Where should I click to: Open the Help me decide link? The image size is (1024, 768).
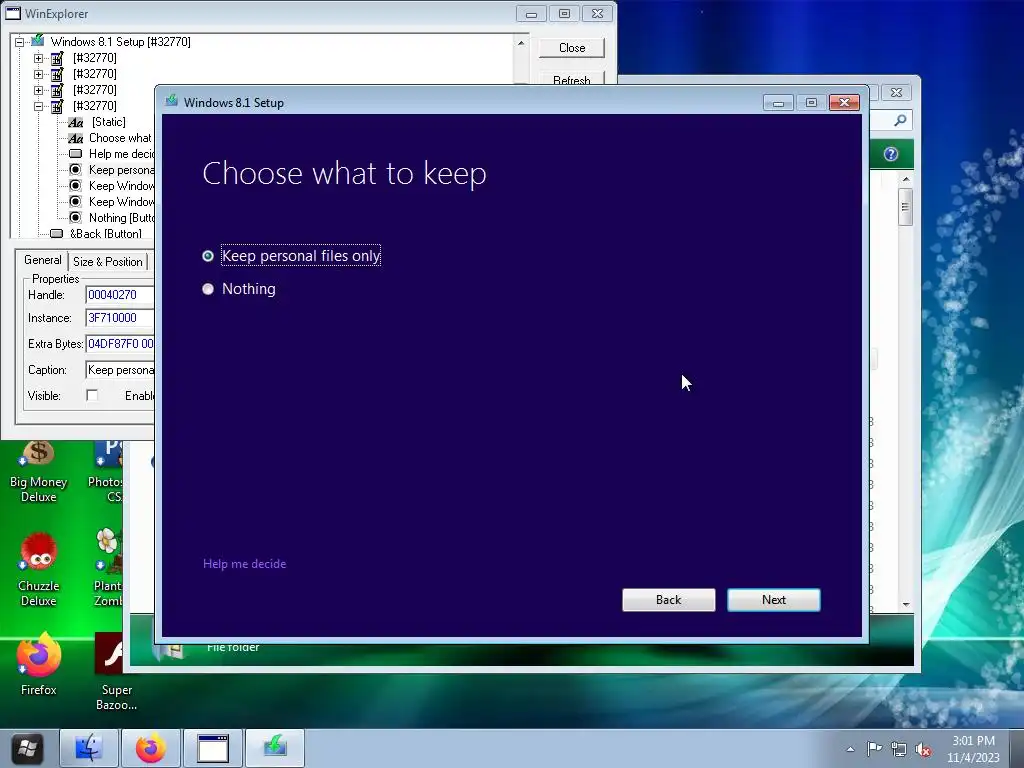point(244,564)
